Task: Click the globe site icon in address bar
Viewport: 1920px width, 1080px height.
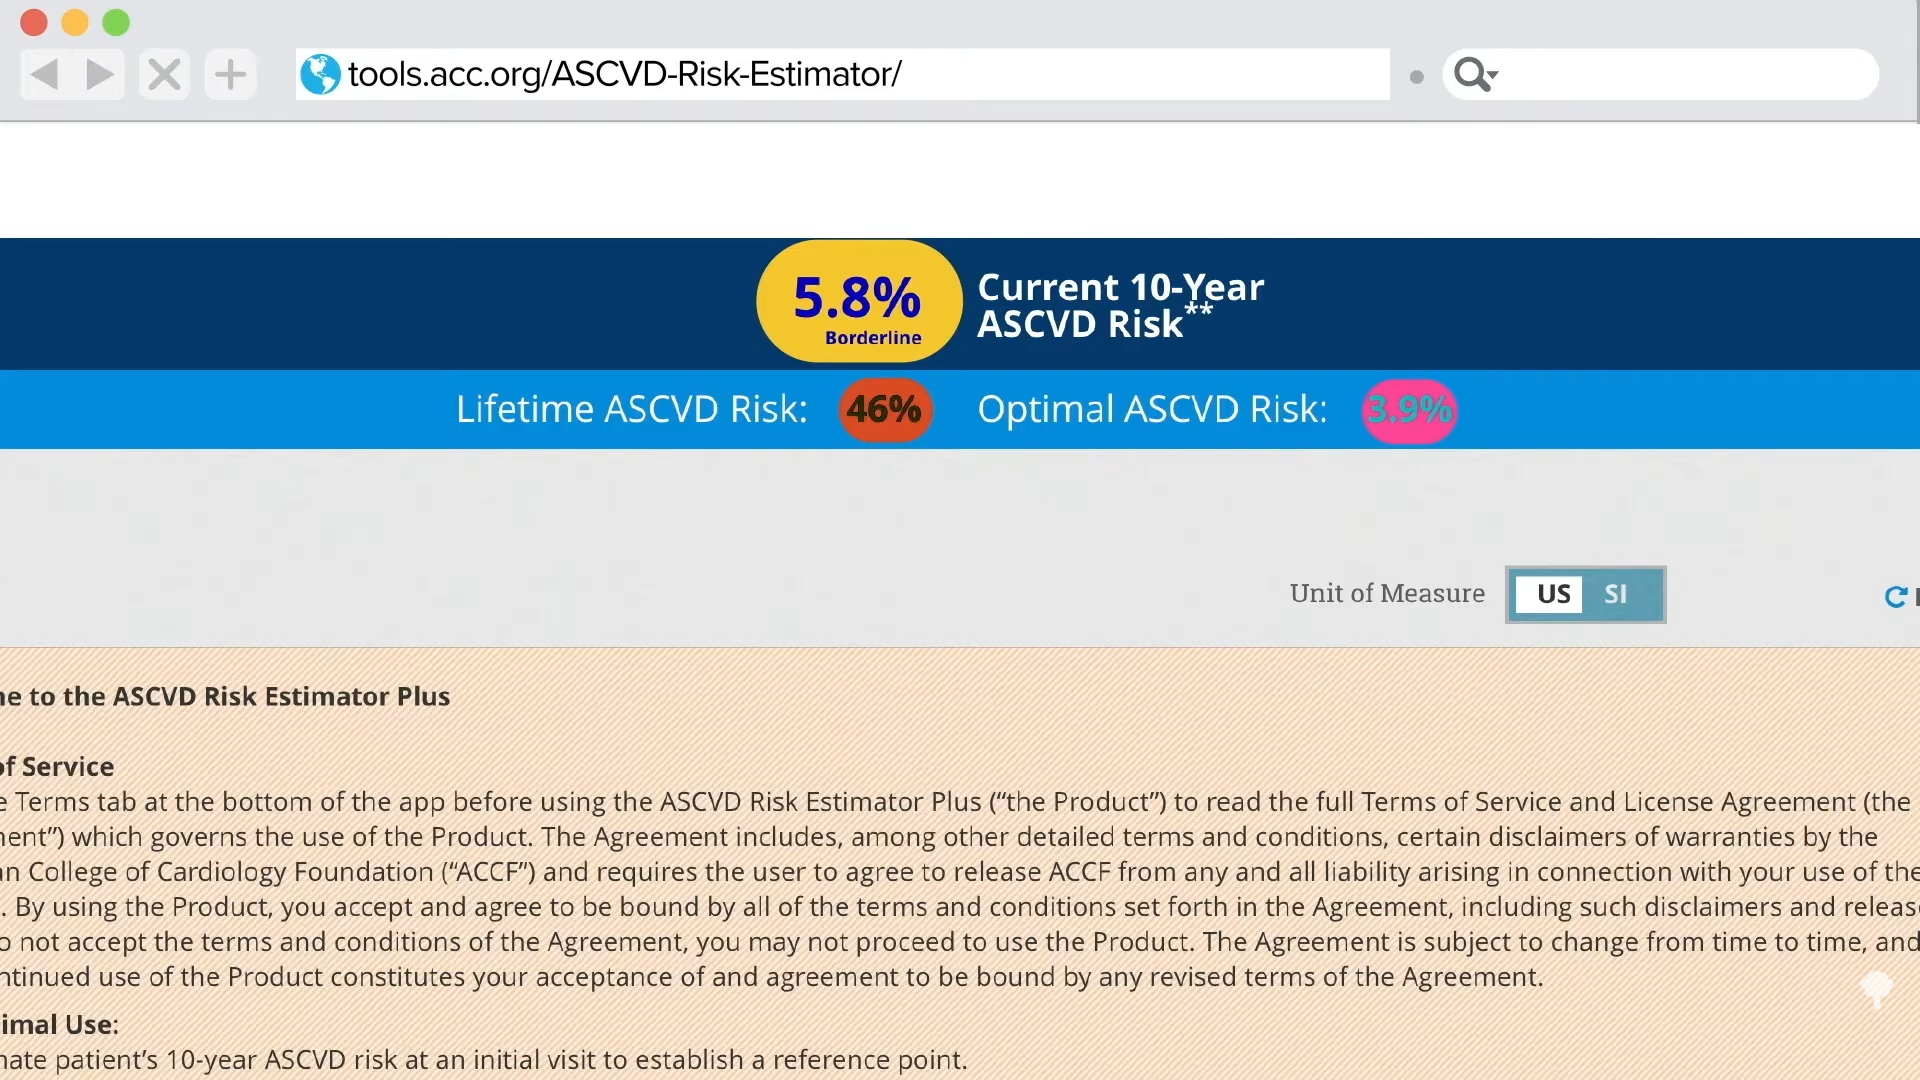Action: pyautogui.click(x=320, y=74)
